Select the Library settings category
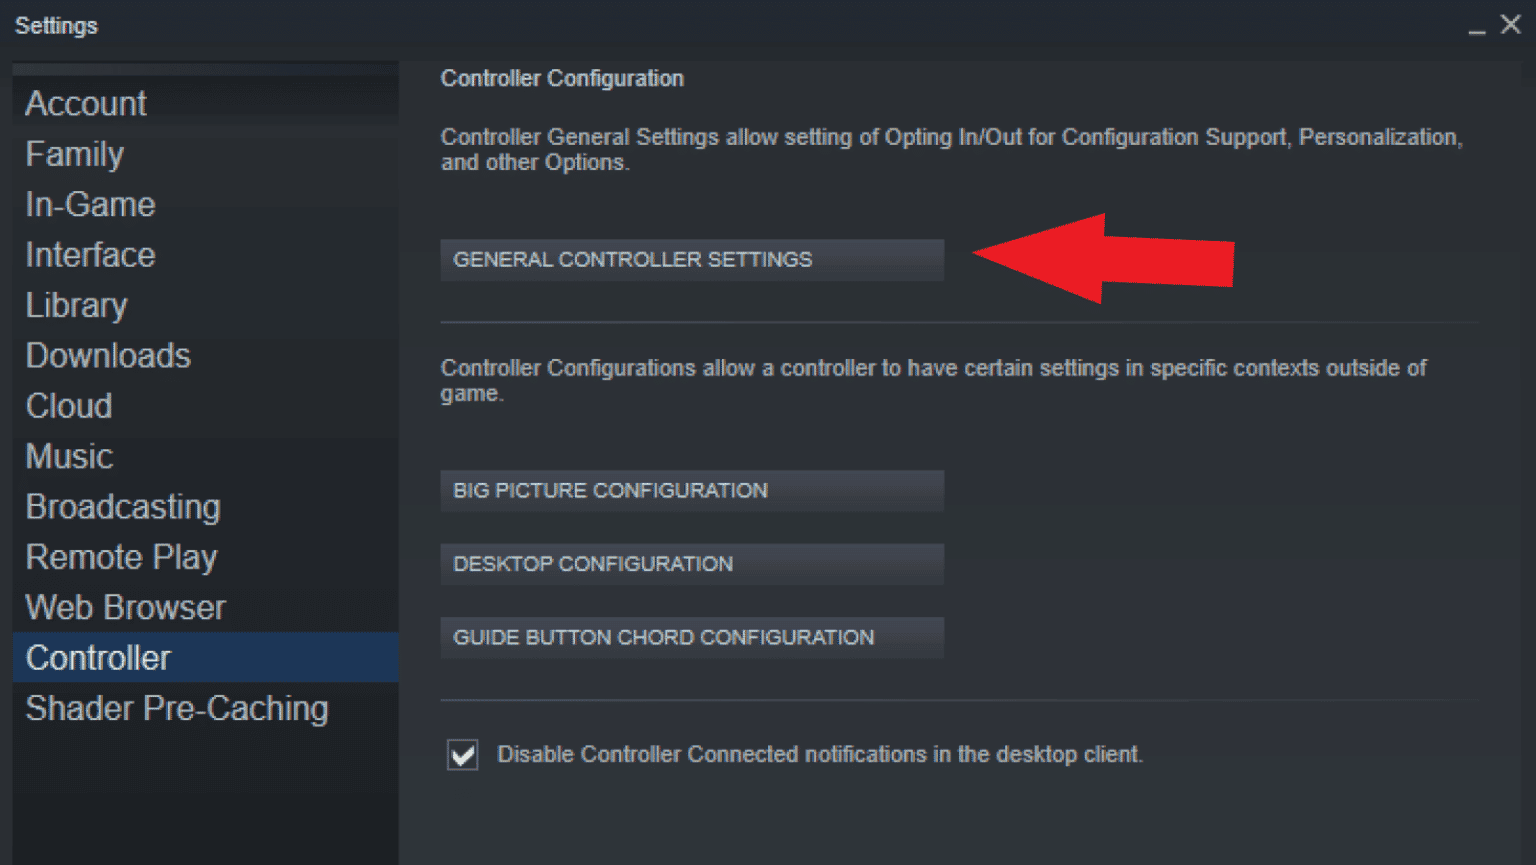Viewport: 1536px width, 865px height. click(76, 305)
